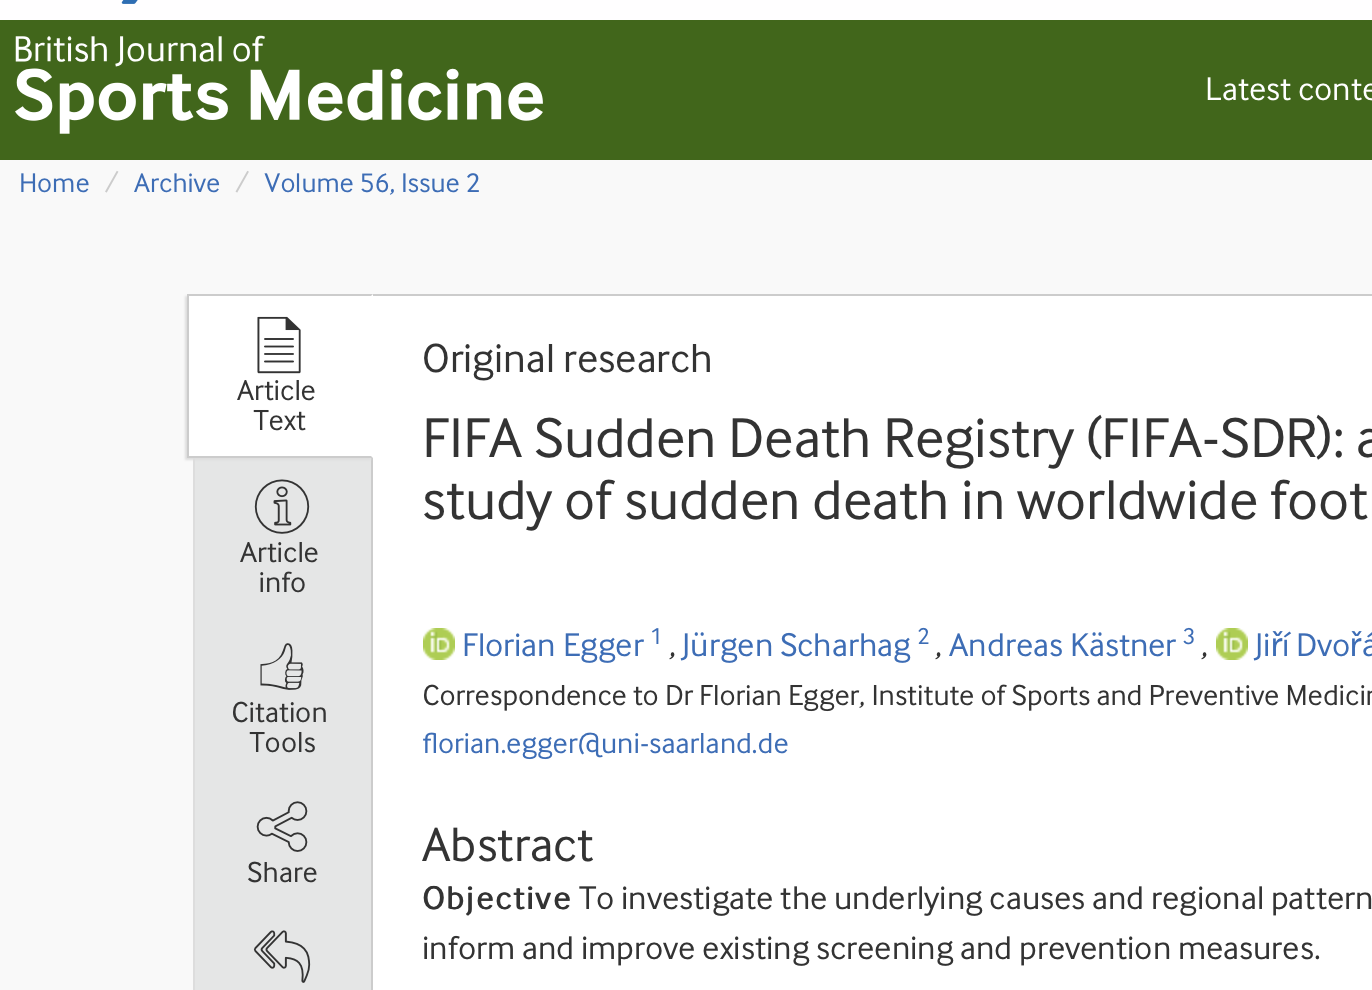
Task: Click affiliation superscript 3 after Kästner
Action: pyautogui.click(x=1188, y=637)
